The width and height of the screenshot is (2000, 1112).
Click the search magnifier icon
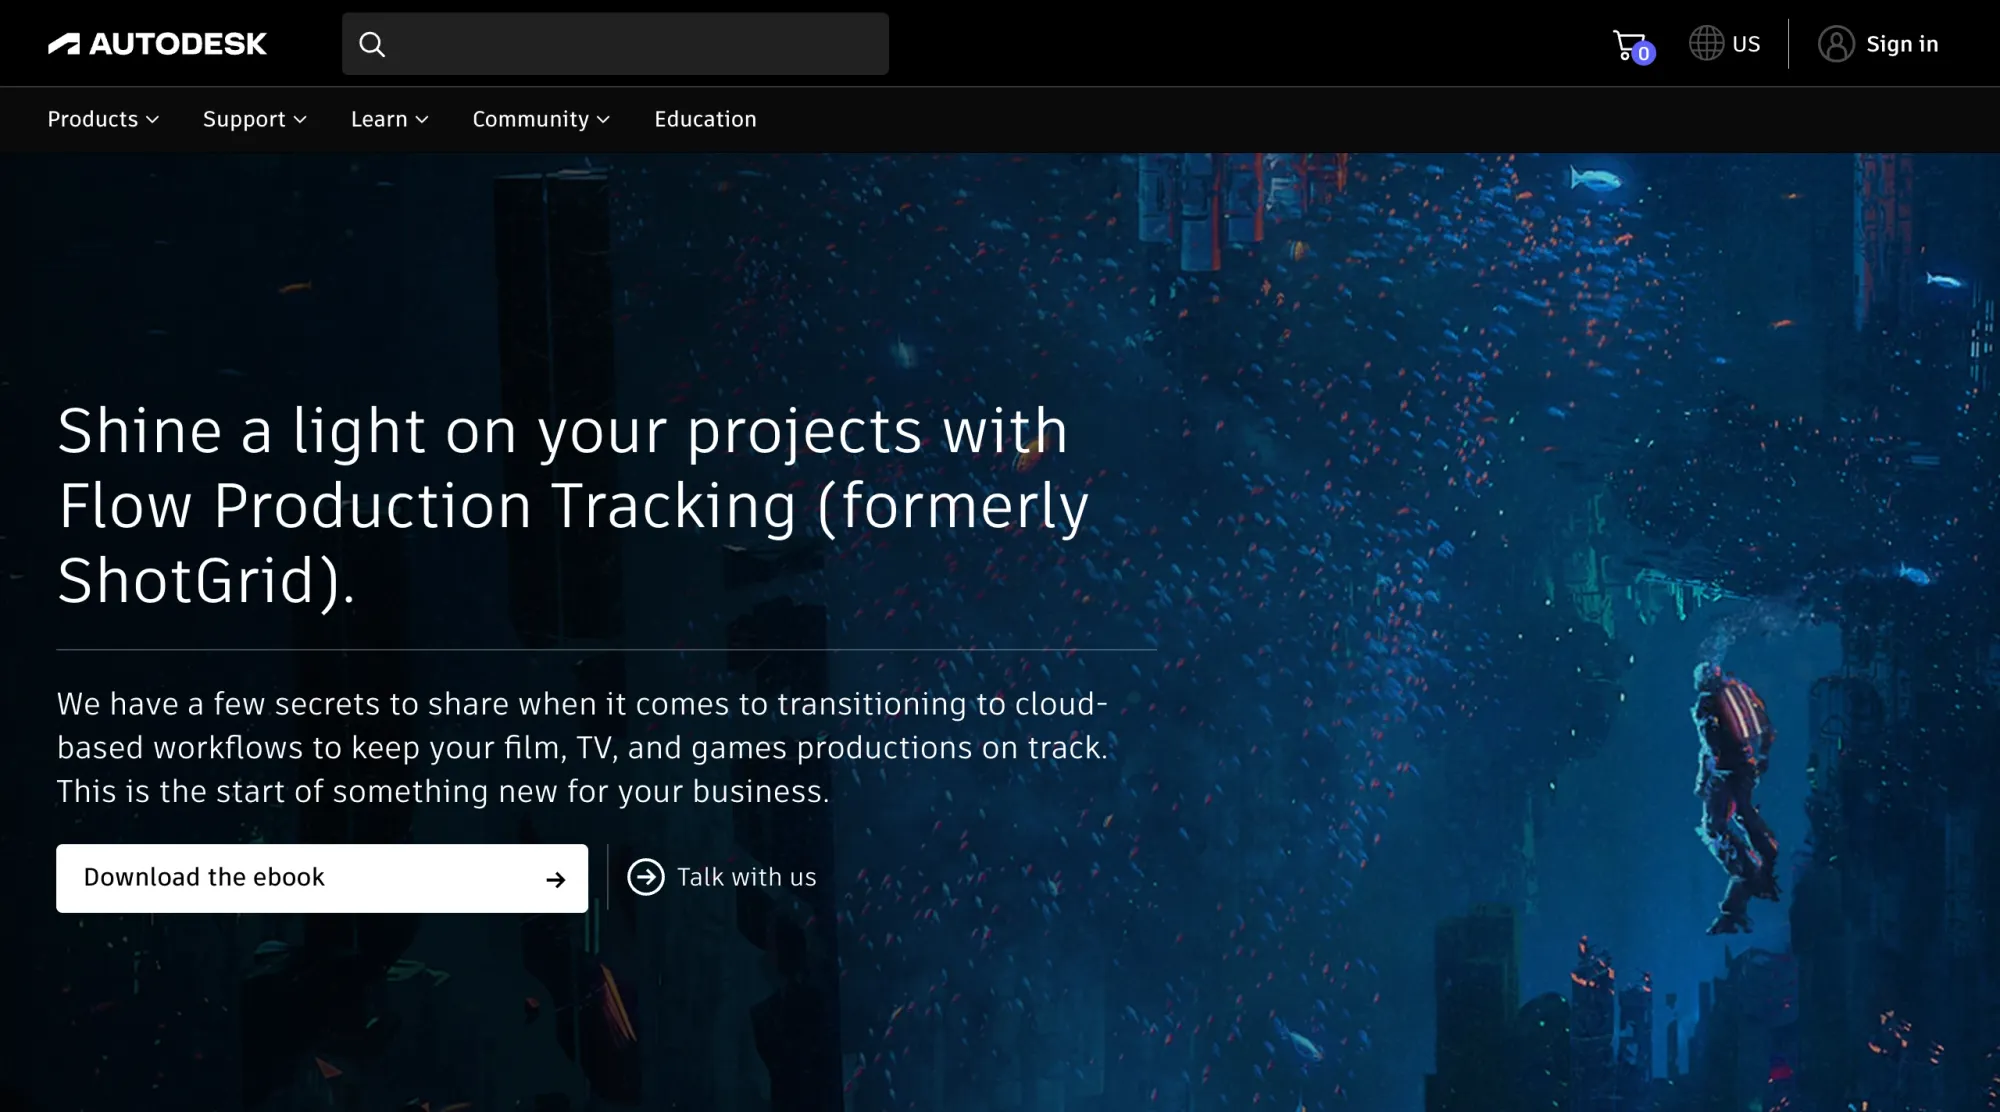[x=372, y=44]
